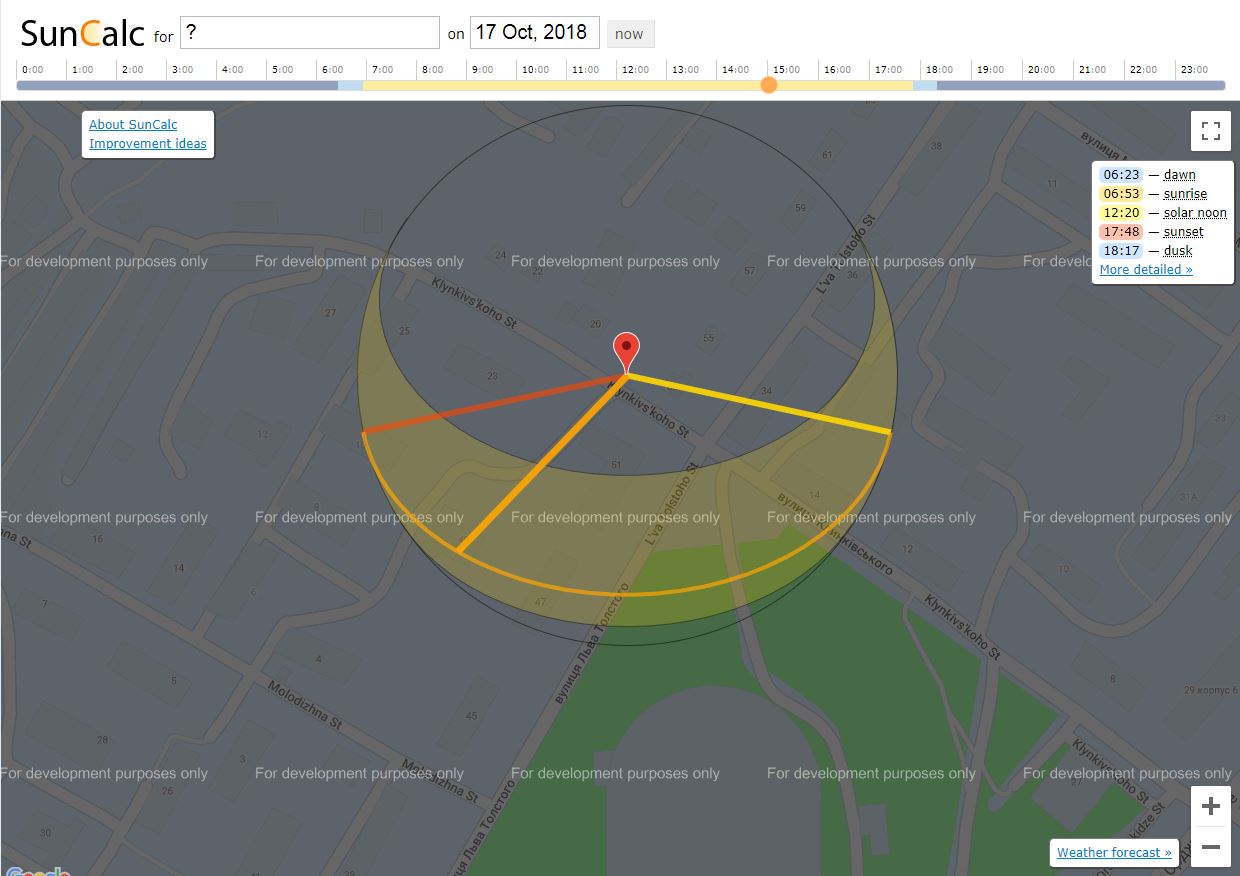Click the dusk time 18:17
This screenshot has width=1240, height=876.
(1121, 251)
